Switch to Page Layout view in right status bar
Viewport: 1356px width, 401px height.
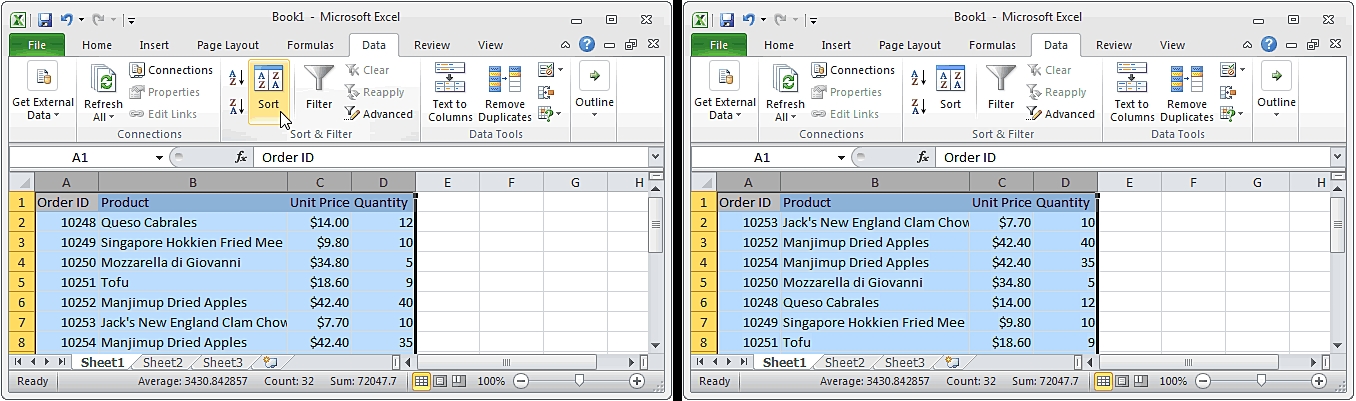pos(1122,381)
